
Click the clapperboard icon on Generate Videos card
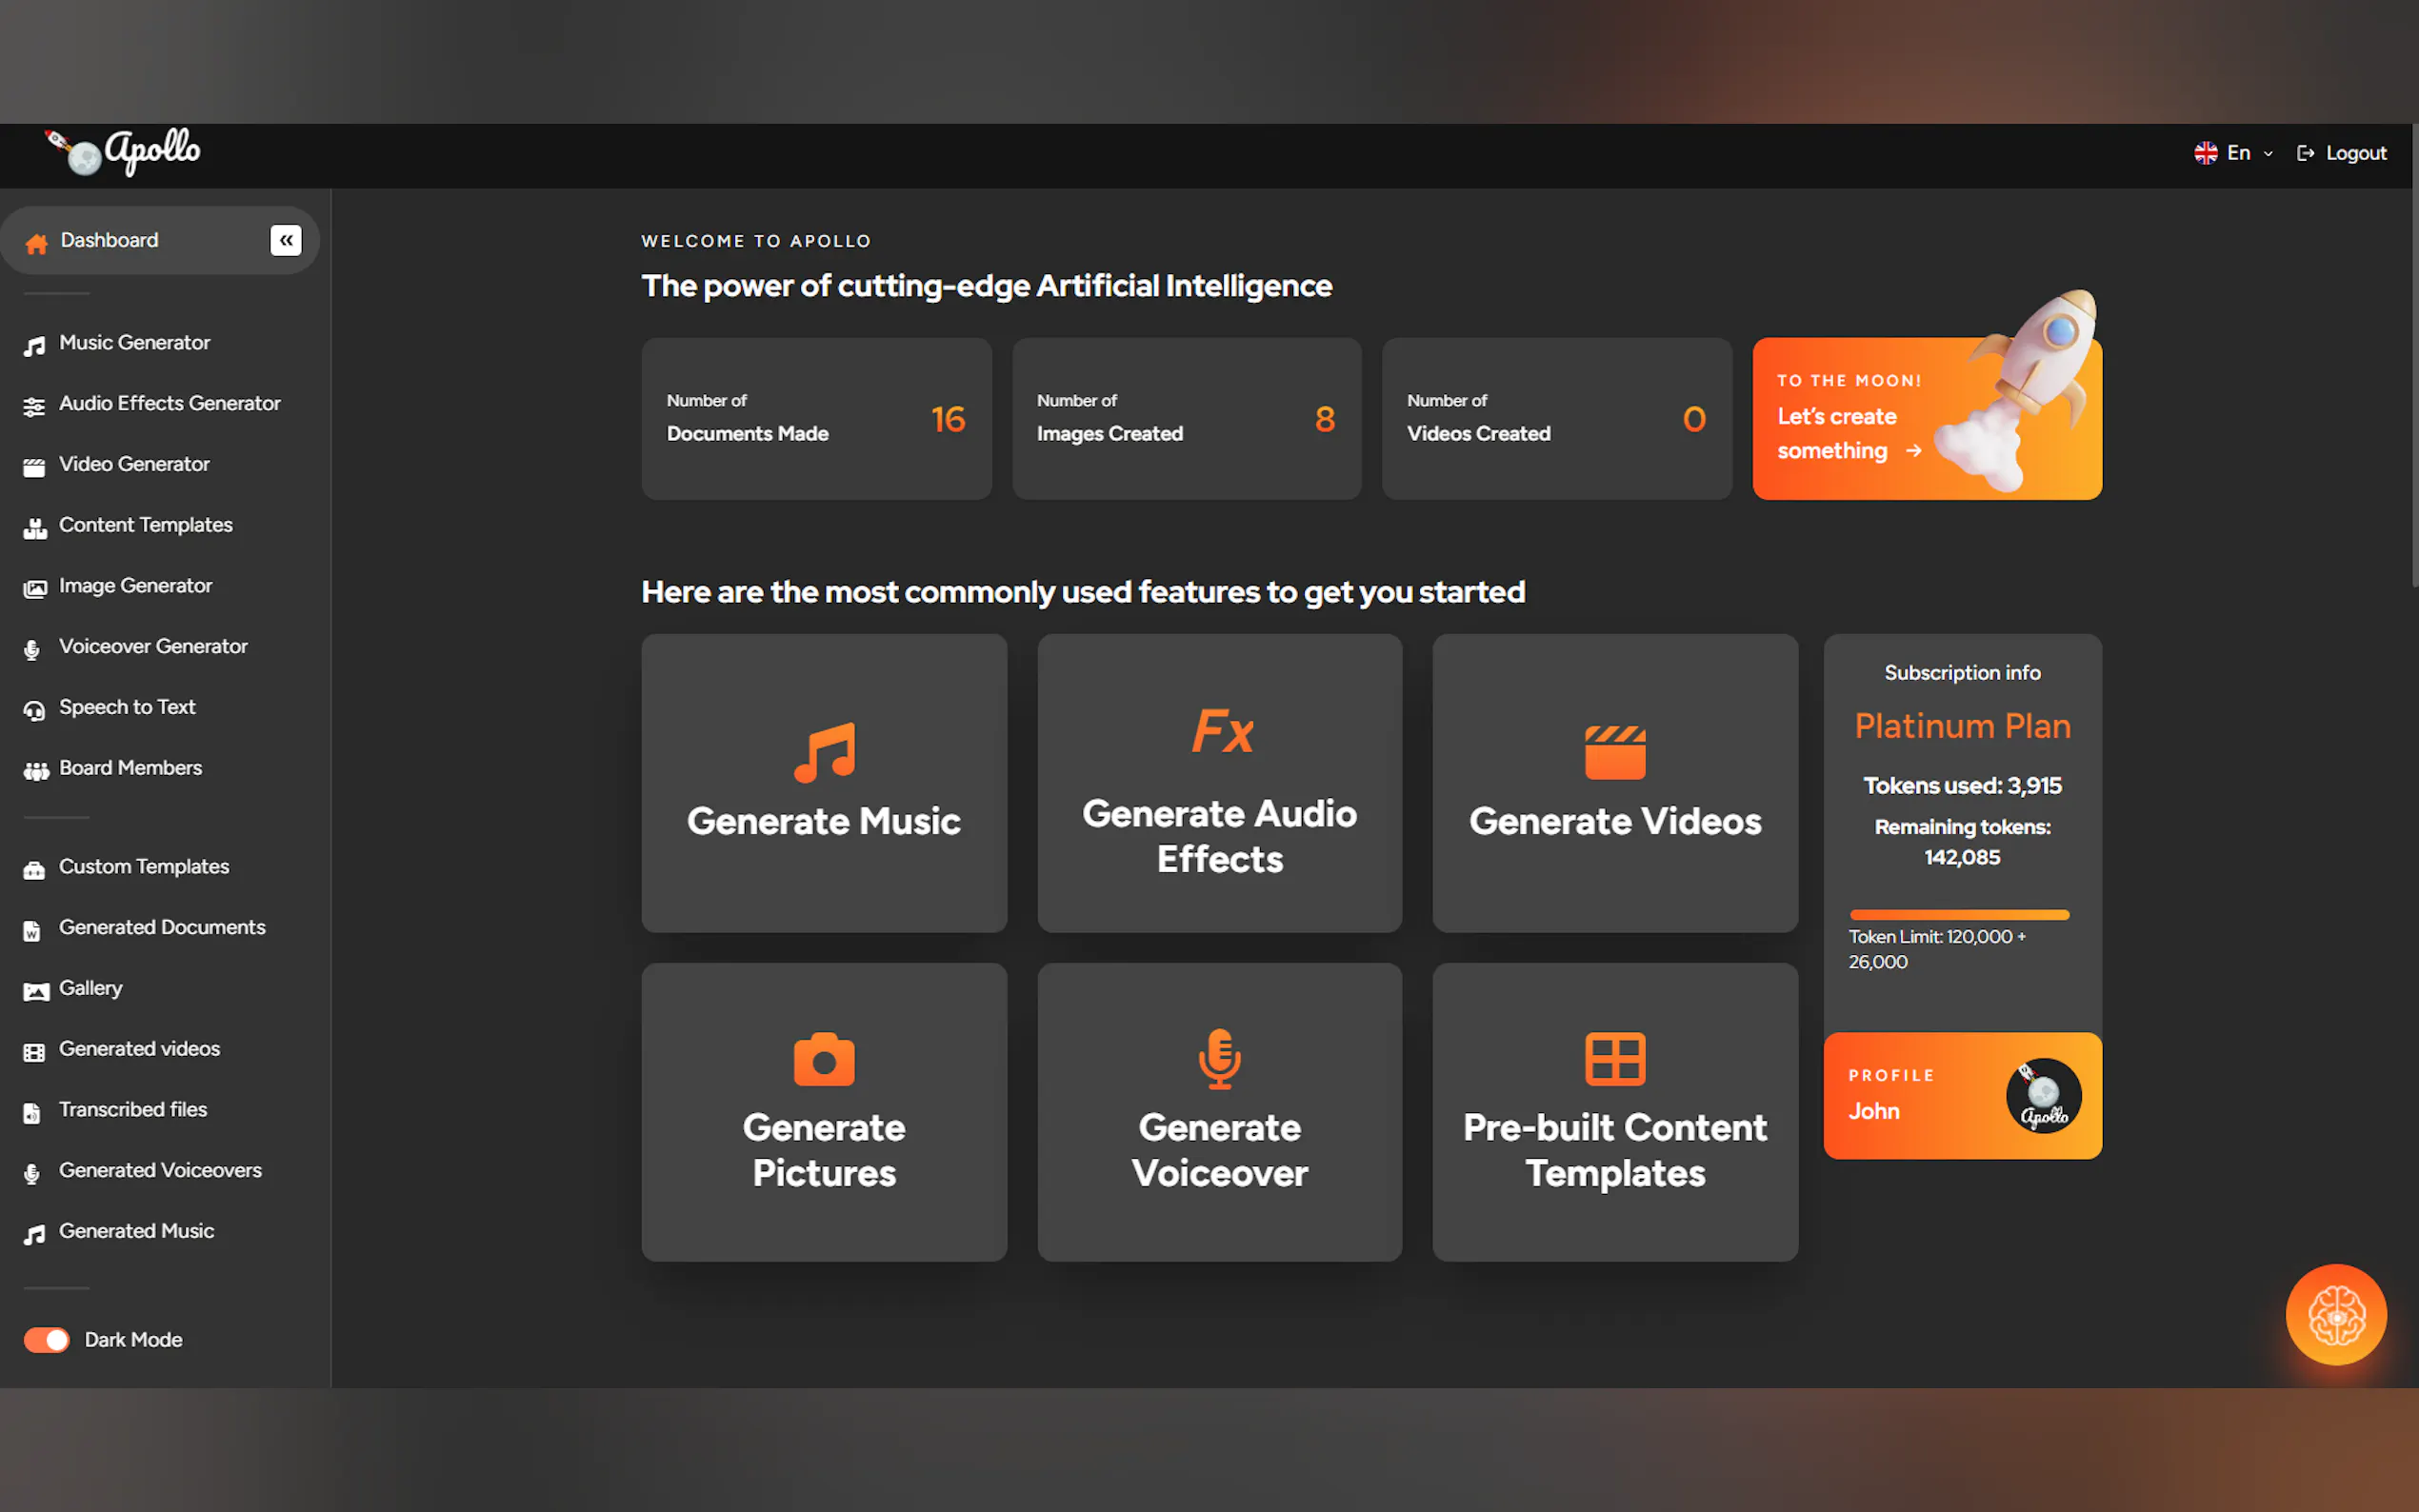pyautogui.click(x=1614, y=752)
